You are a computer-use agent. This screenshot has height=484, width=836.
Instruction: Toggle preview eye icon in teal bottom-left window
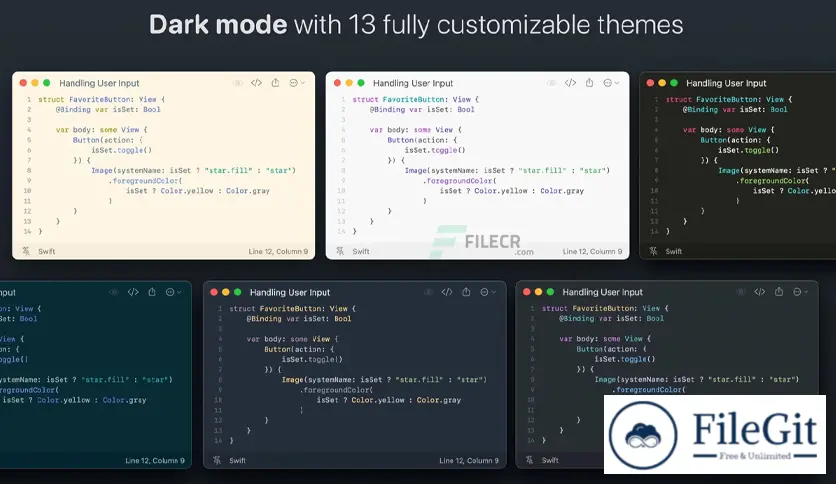(x=114, y=292)
